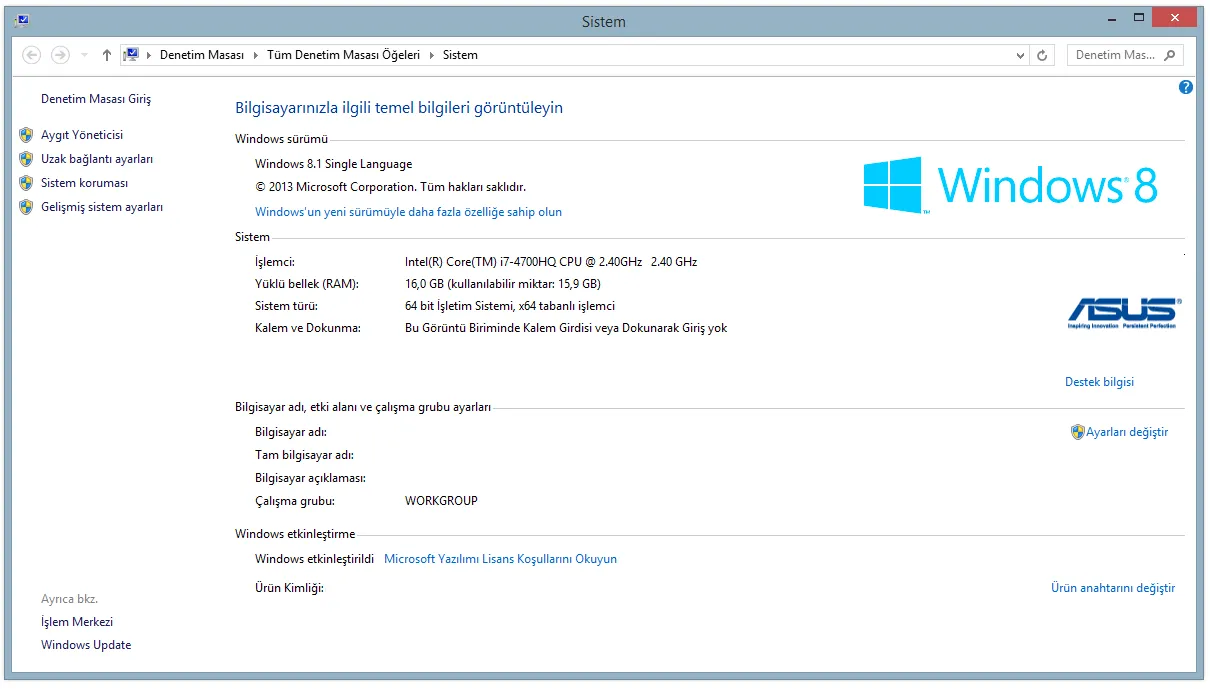Click the ASUS logo
This screenshot has width=1210, height=689.
pyautogui.click(x=1124, y=312)
